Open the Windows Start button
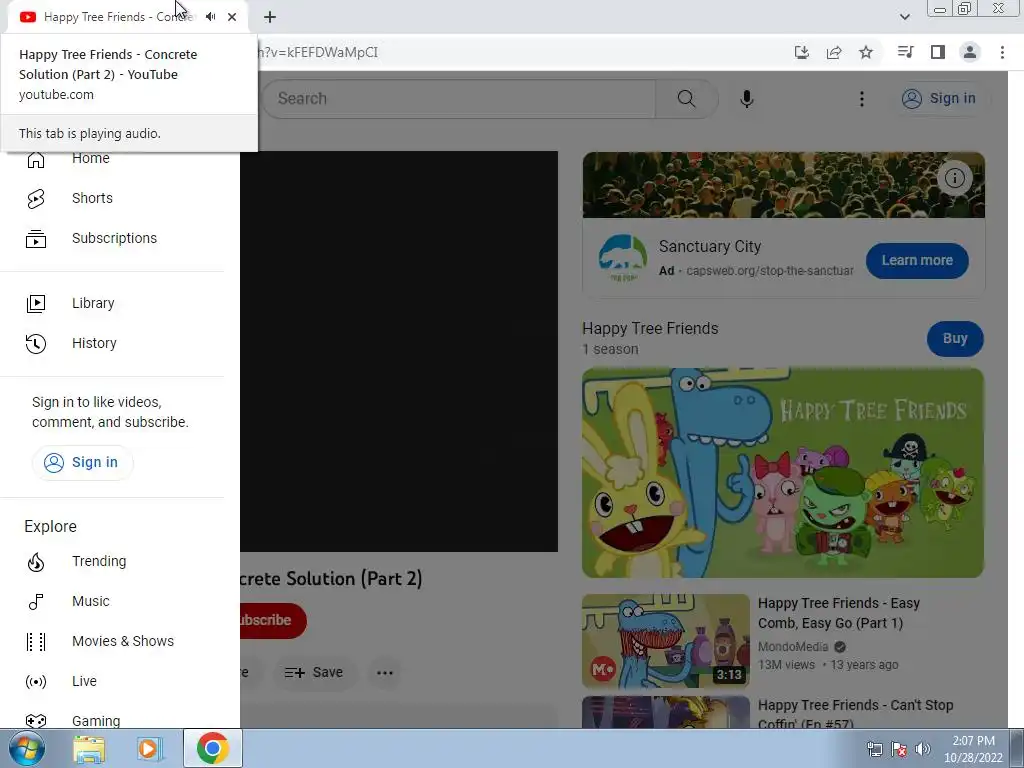1024x768 pixels. [26, 748]
